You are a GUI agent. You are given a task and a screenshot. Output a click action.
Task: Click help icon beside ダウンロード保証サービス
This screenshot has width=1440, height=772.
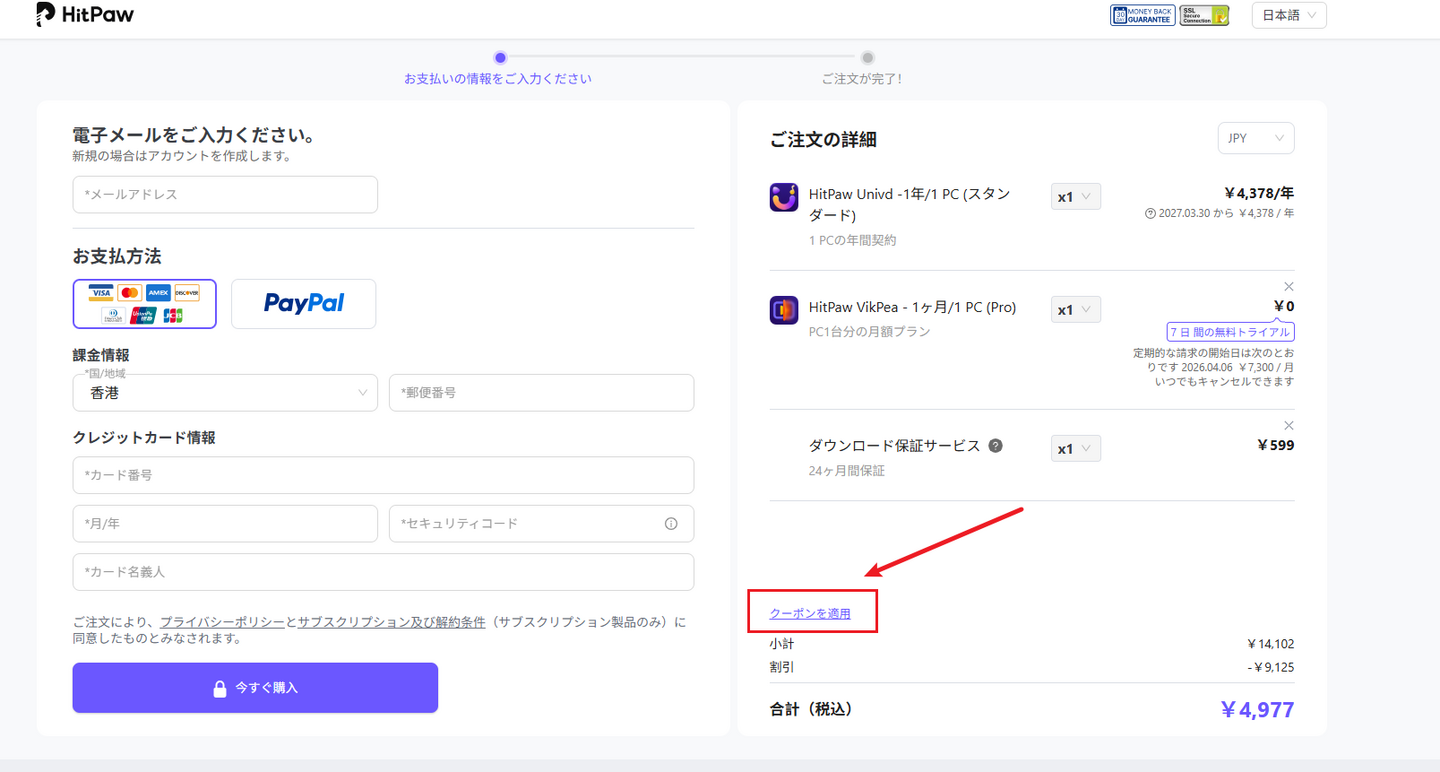click(x=995, y=446)
